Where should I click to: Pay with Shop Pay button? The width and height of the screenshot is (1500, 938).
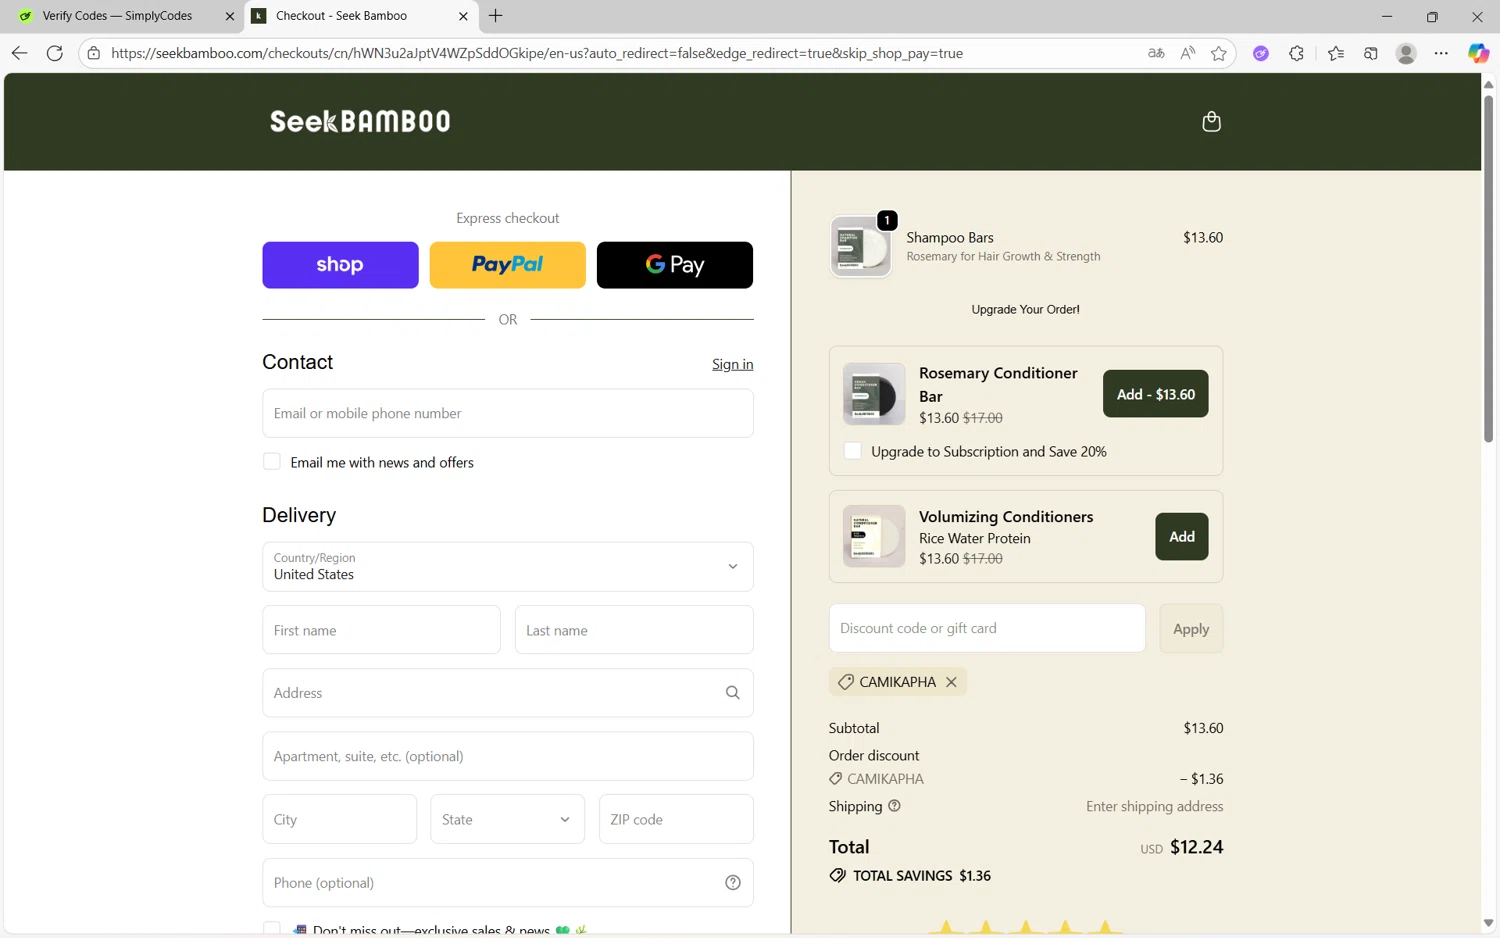(340, 265)
